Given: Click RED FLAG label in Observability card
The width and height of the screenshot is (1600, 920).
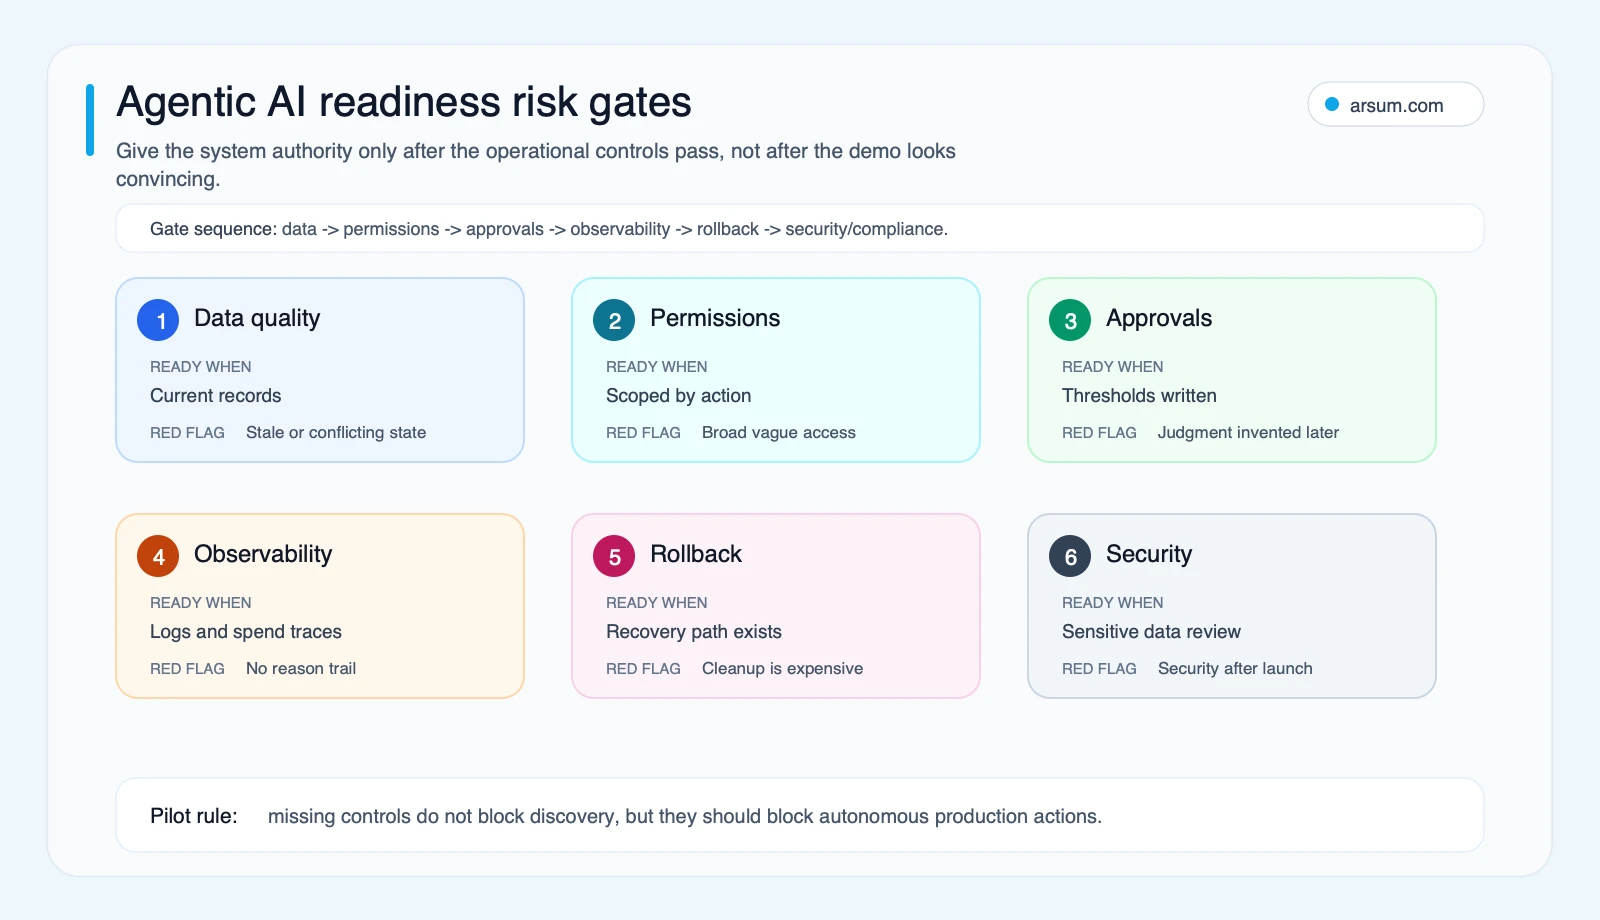Looking at the screenshot, I should coord(187,669).
